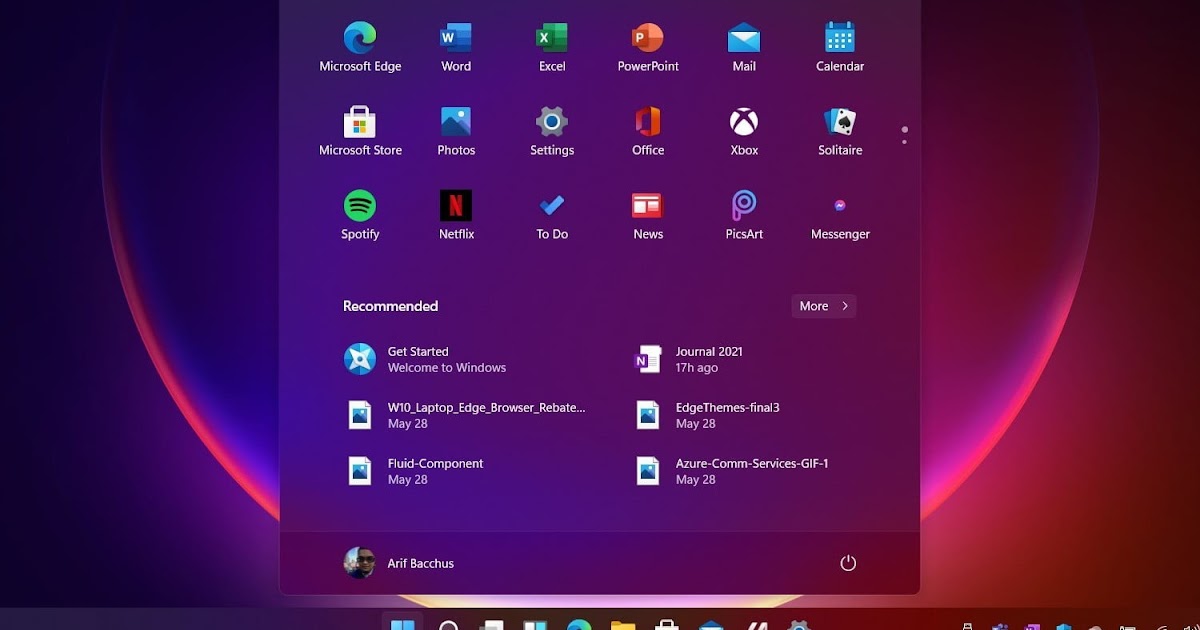The image size is (1200, 630).
Task: Open the Fluid-Component recommended file
Action: pos(414,471)
